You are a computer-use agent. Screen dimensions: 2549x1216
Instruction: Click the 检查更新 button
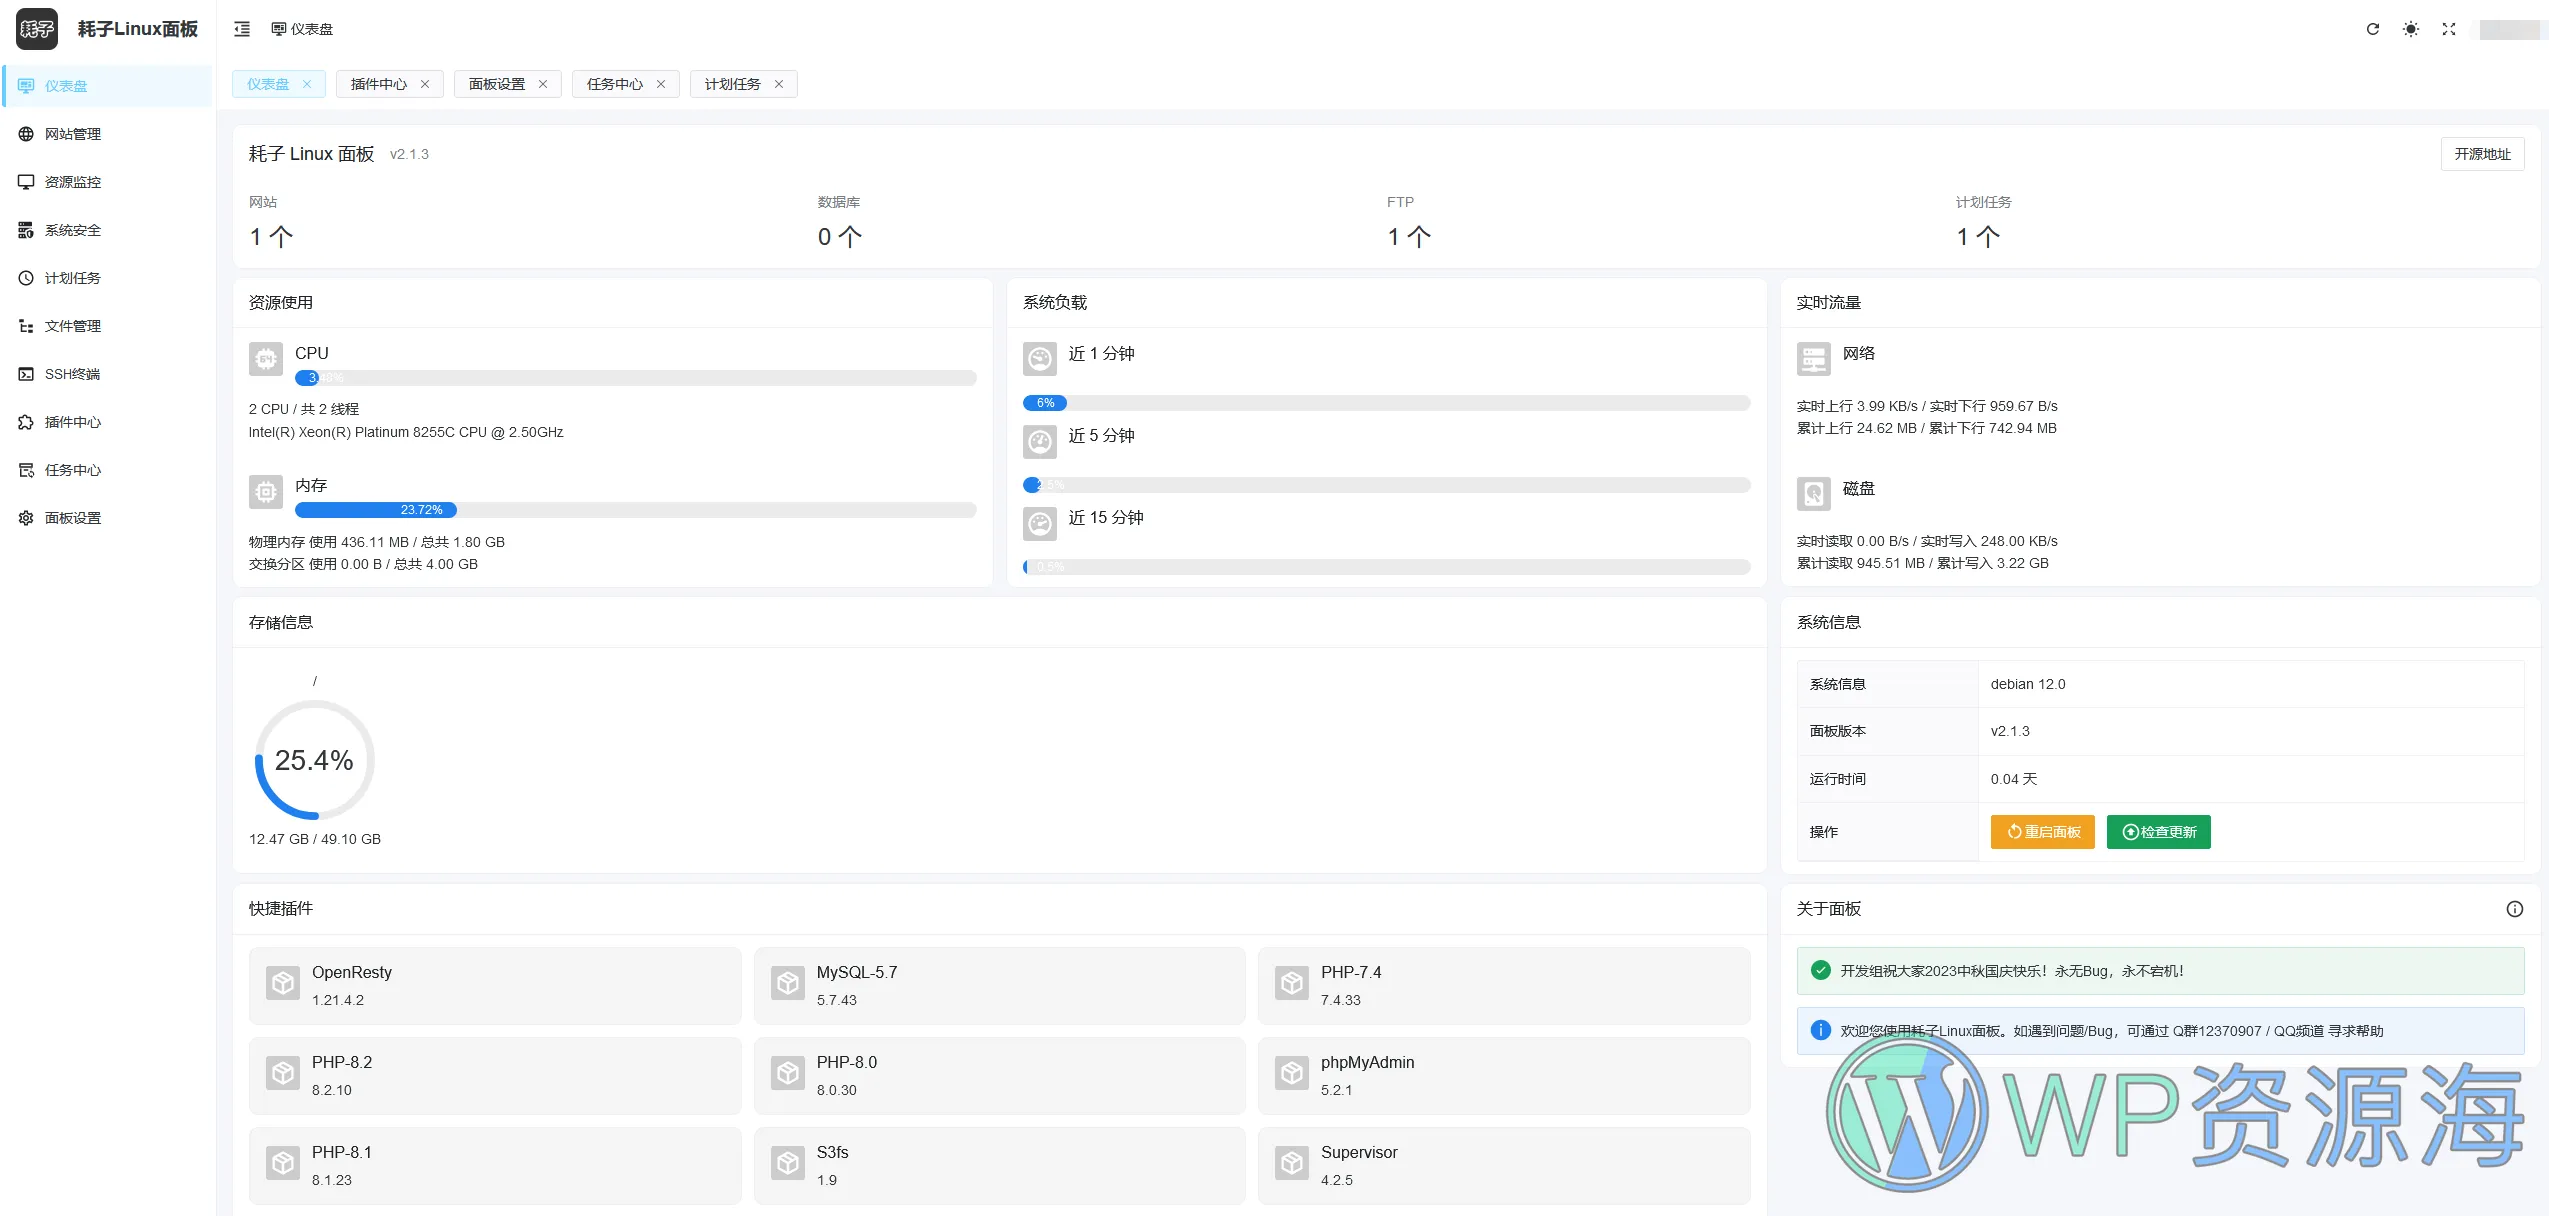click(2158, 832)
